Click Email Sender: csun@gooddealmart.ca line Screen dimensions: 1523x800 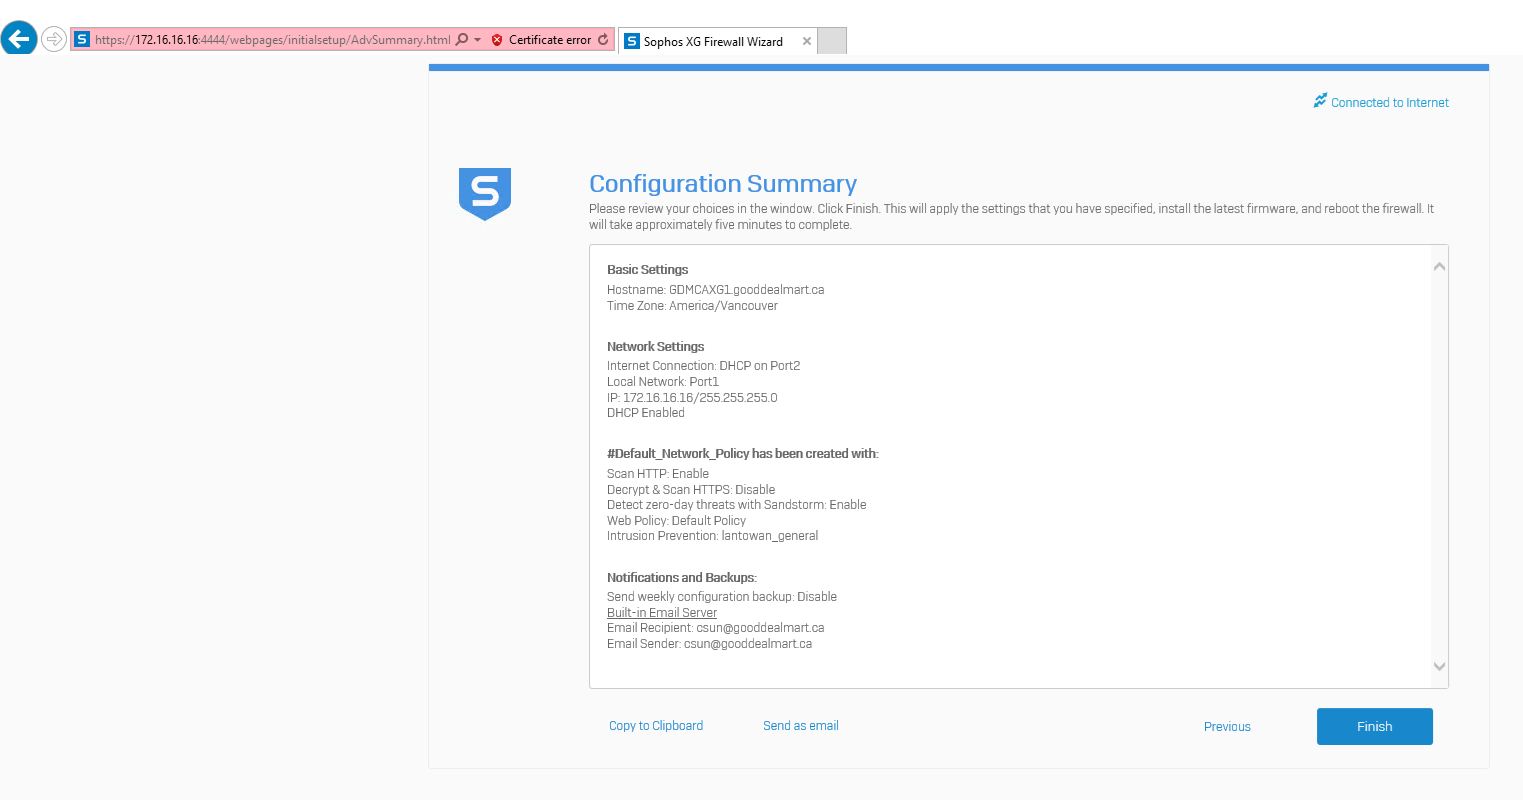[x=710, y=644]
